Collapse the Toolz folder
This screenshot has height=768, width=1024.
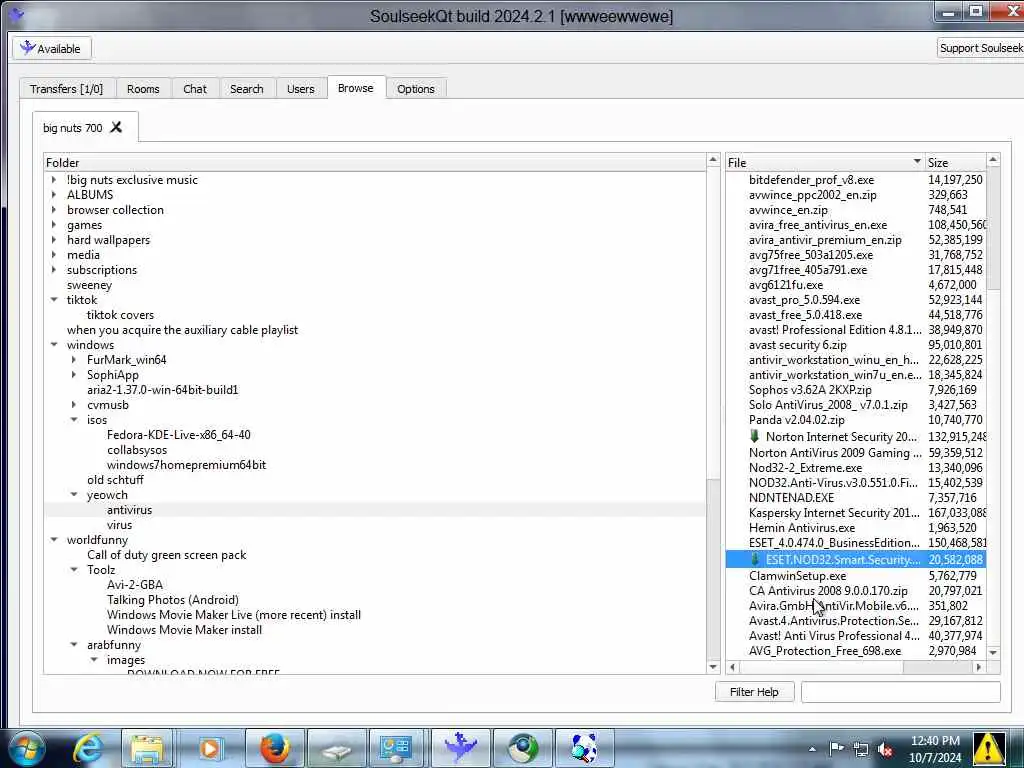[74, 569]
